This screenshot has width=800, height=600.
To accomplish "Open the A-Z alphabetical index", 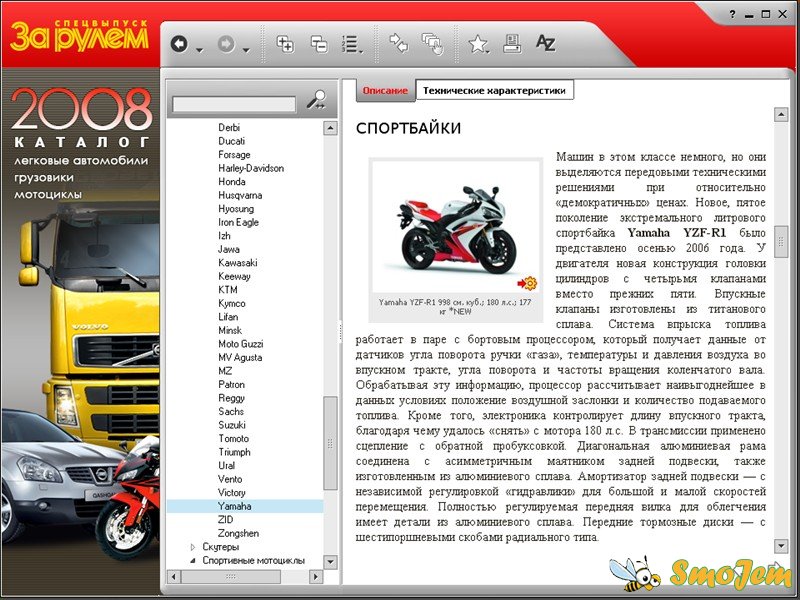I will pos(545,43).
